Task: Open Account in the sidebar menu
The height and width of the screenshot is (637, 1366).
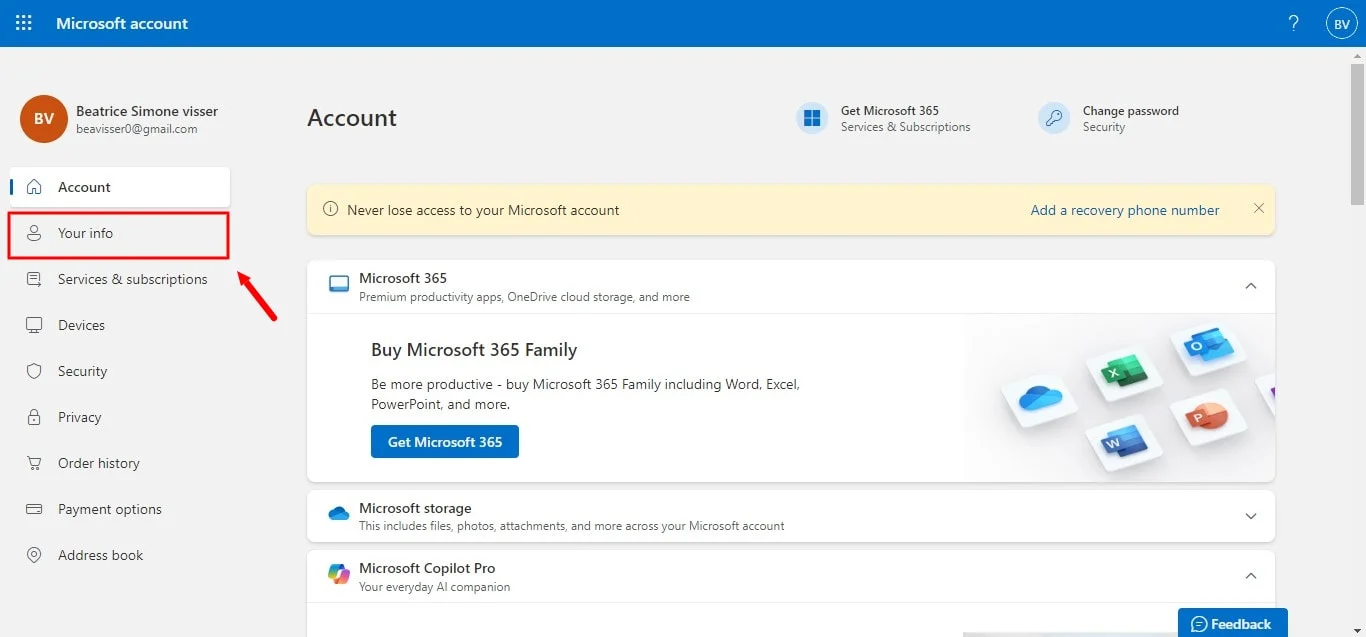Action: (x=120, y=187)
